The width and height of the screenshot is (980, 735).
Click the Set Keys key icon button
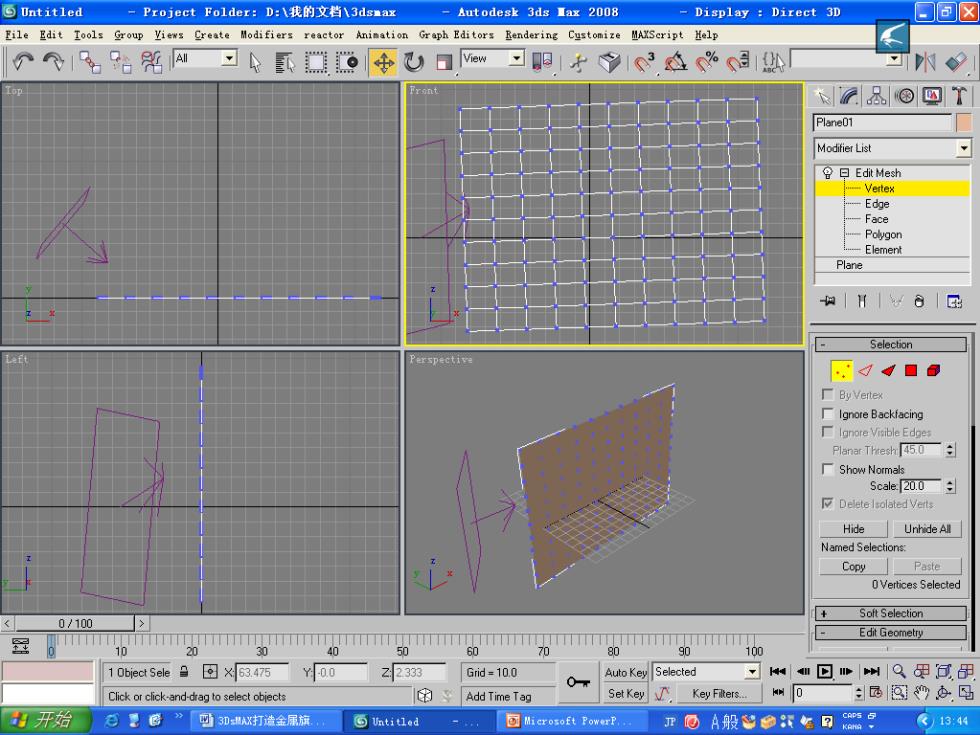pos(579,682)
